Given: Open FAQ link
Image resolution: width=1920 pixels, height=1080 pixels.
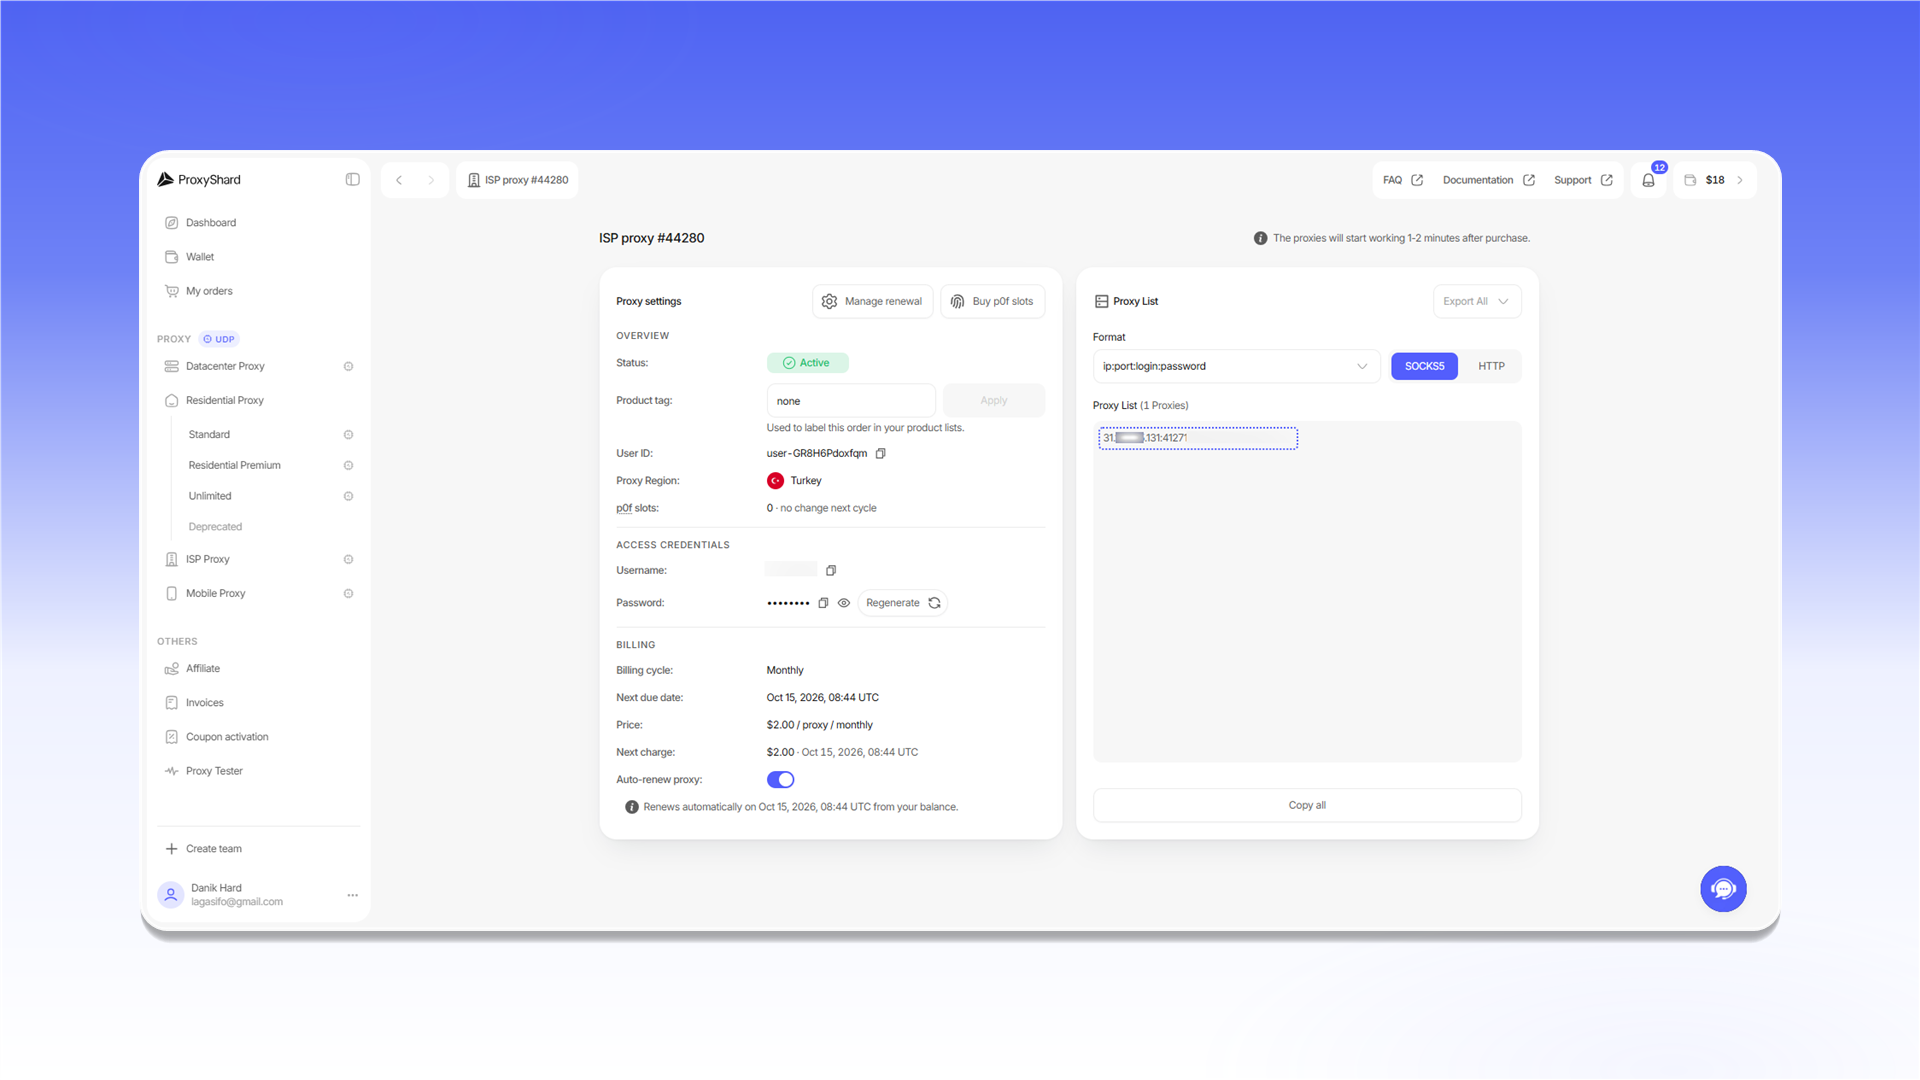Looking at the screenshot, I should (x=1403, y=180).
